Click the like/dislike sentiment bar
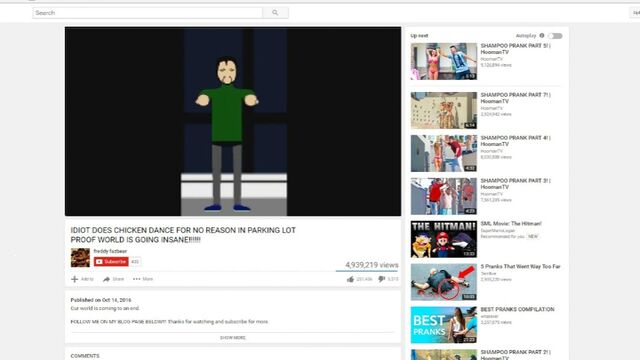 [367, 271]
